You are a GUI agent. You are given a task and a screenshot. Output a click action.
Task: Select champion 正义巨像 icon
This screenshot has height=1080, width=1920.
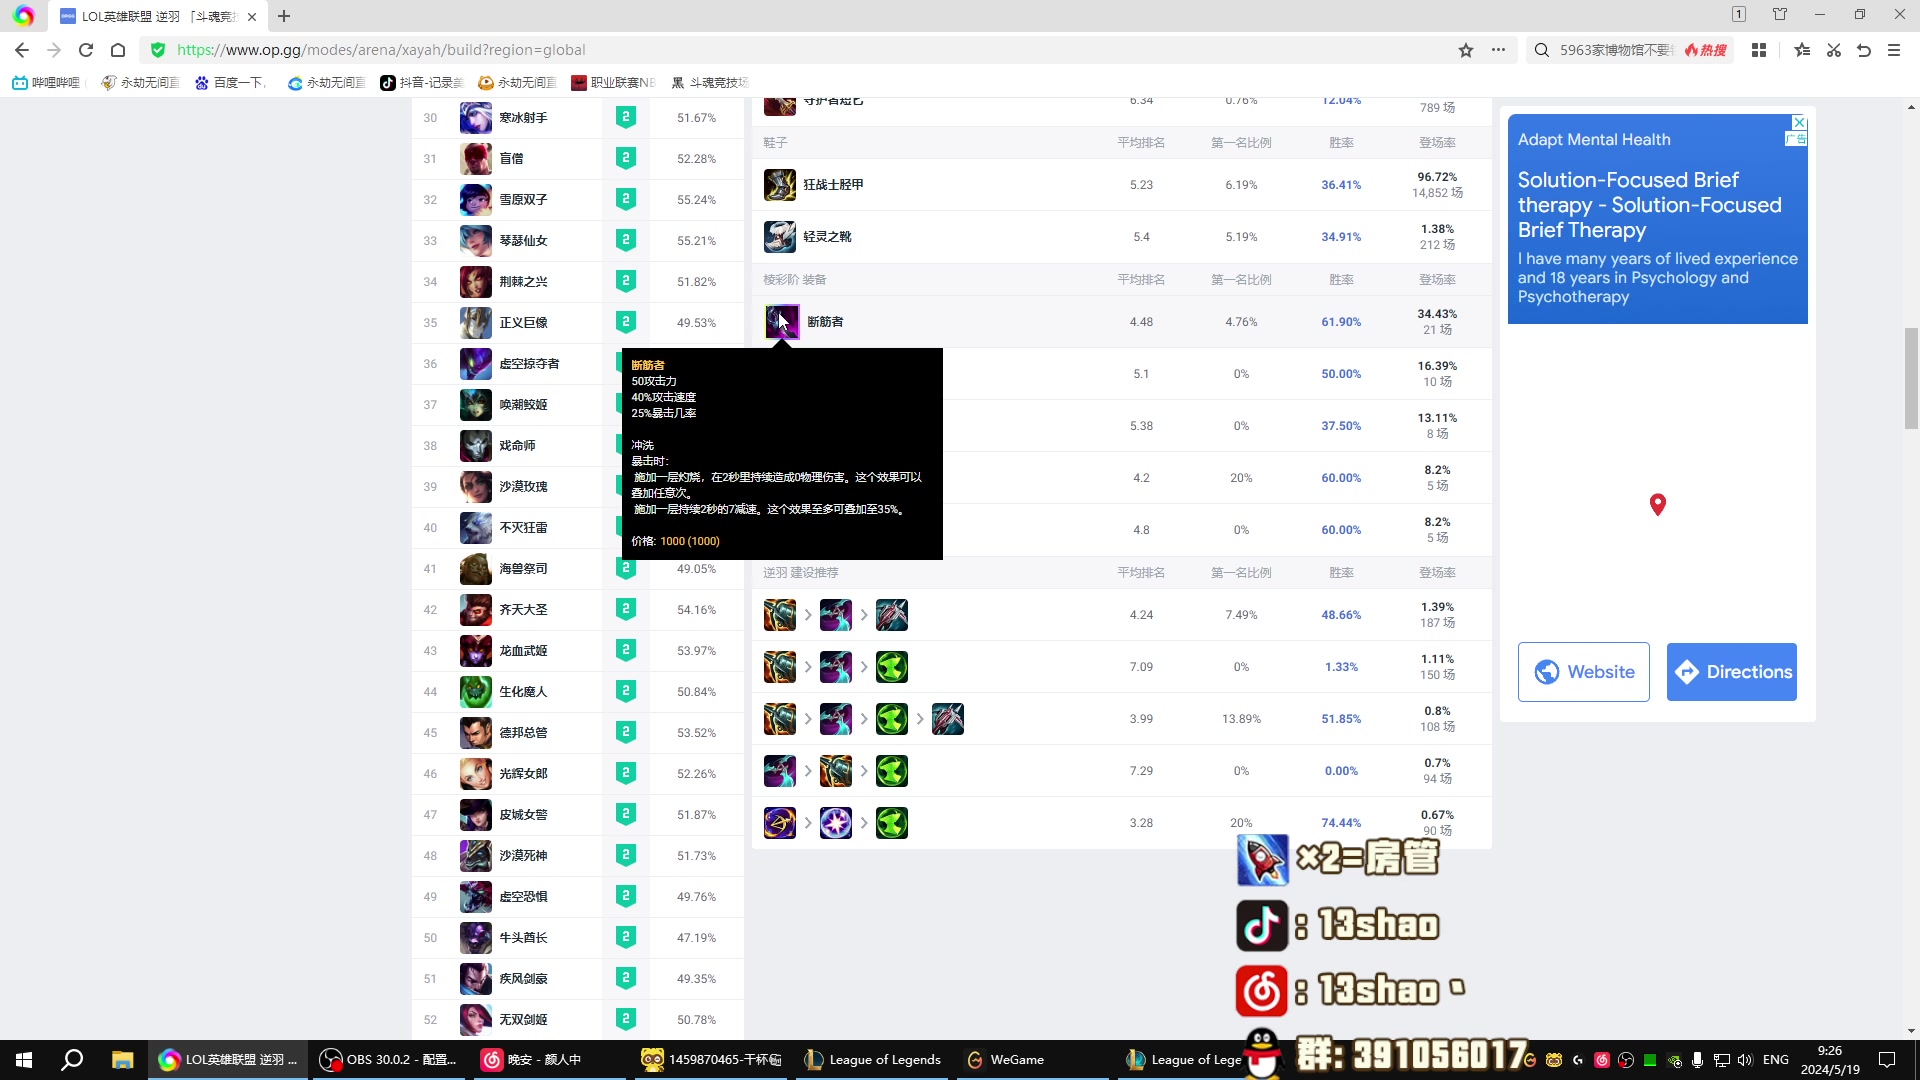point(476,323)
